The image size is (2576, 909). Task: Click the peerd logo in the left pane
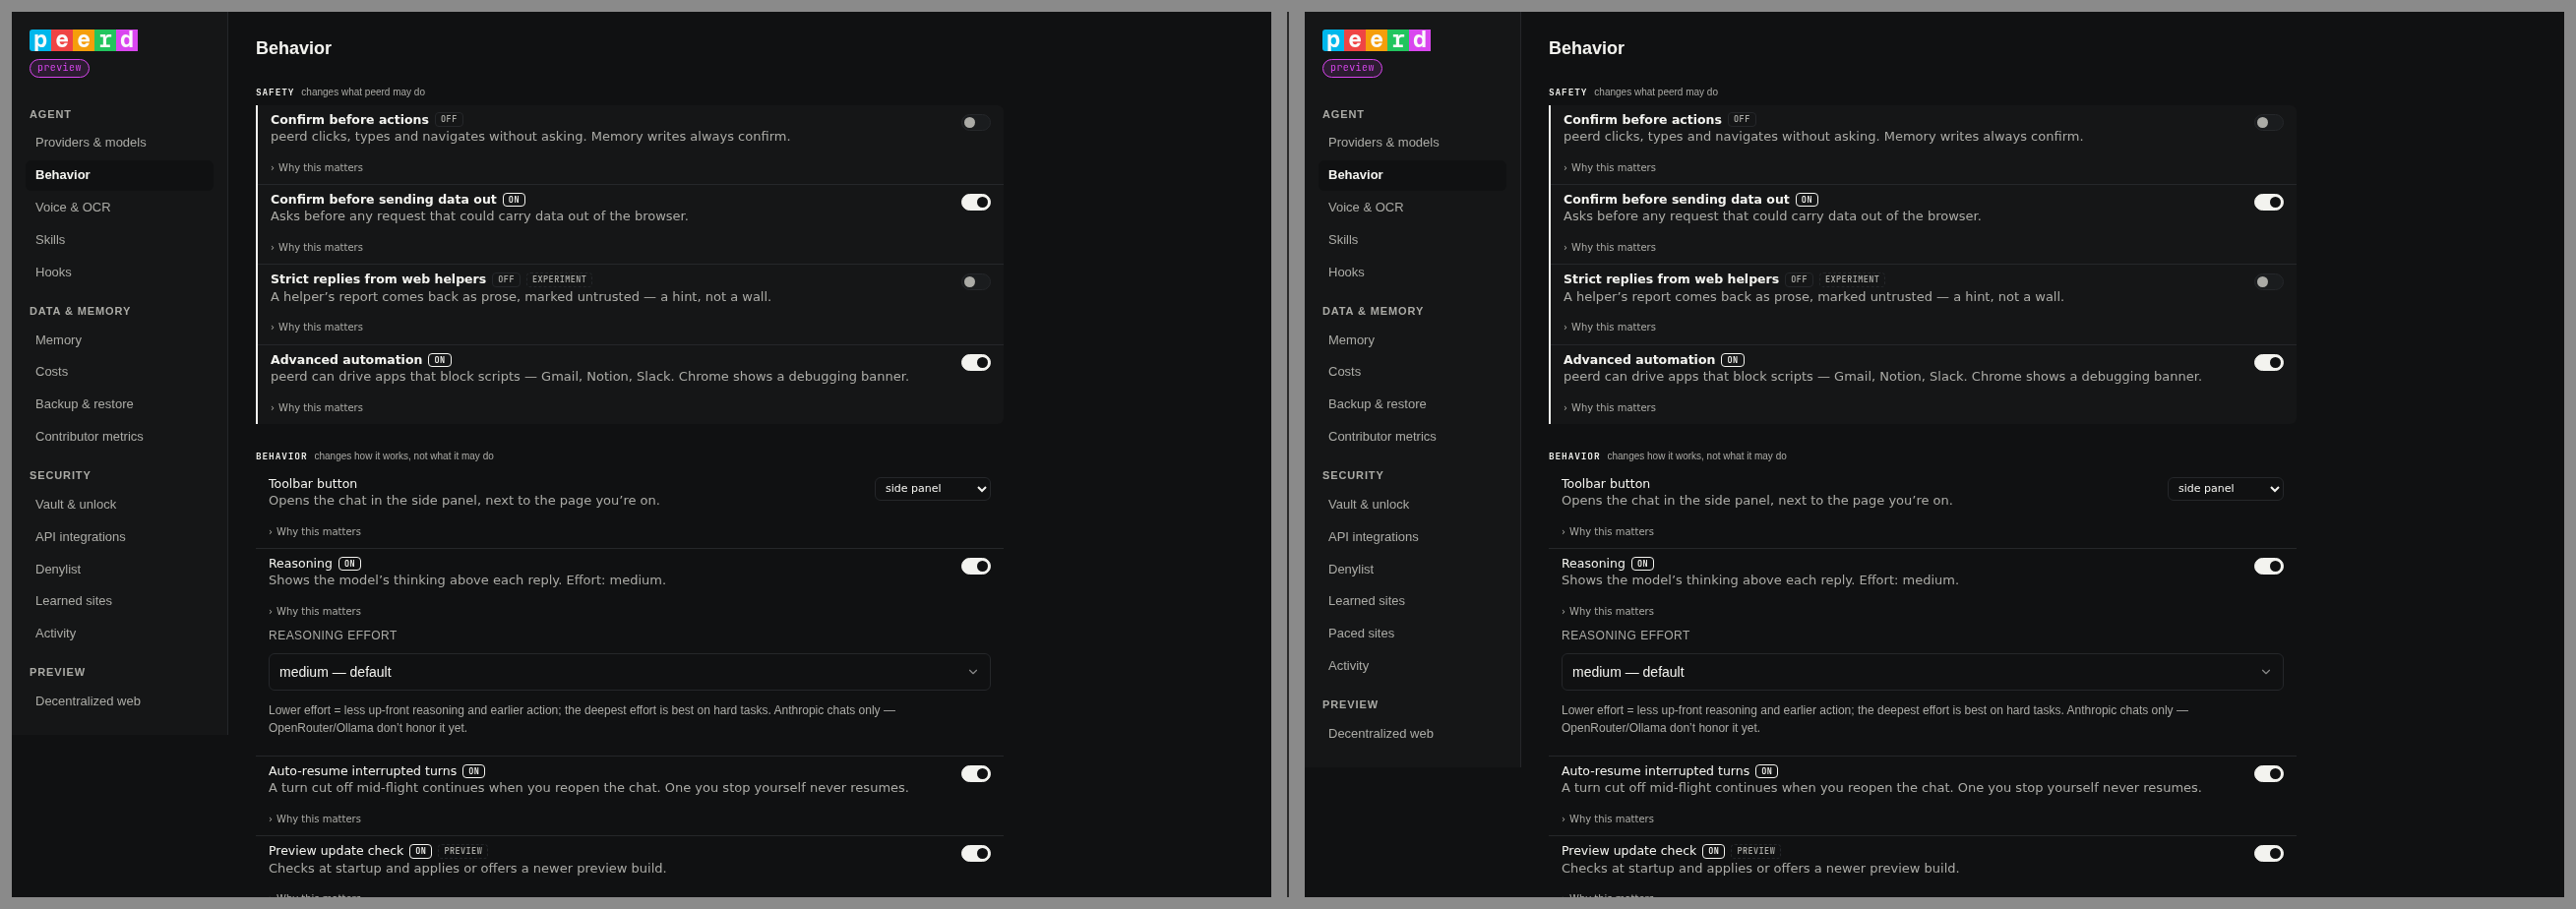tap(84, 40)
